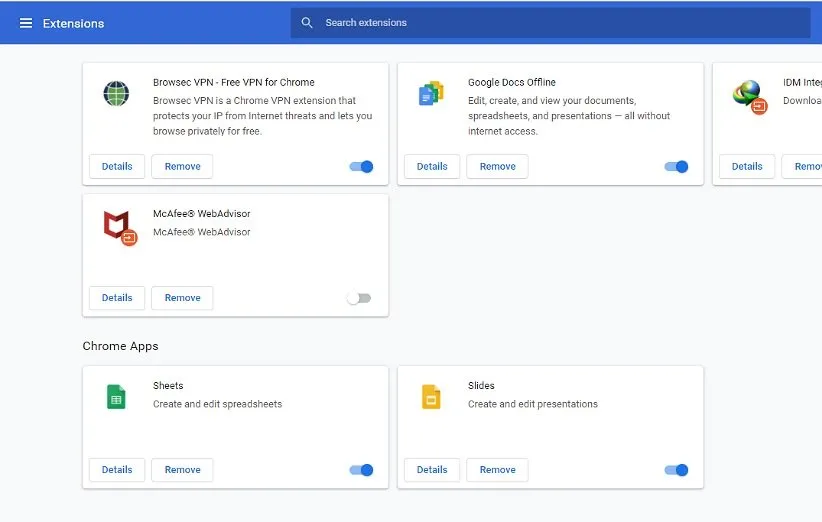Click the IDM Integration extension icon
The image size is (822, 522).
[x=747, y=94]
